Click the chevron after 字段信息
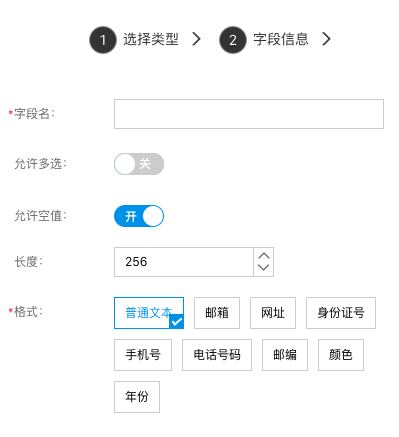Image resolution: width=399 pixels, height=437 pixels. click(x=327, y=39)
